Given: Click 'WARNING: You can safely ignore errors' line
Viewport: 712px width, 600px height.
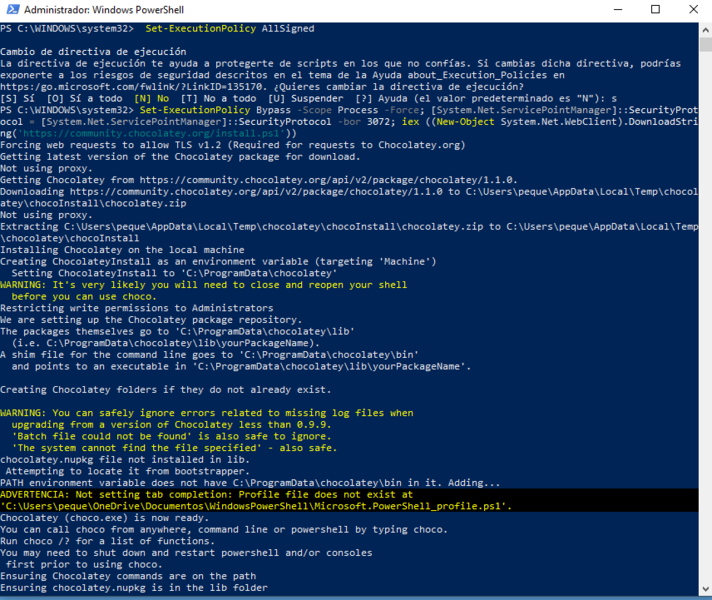Looking at the screenshot, I should coord(207,413).
